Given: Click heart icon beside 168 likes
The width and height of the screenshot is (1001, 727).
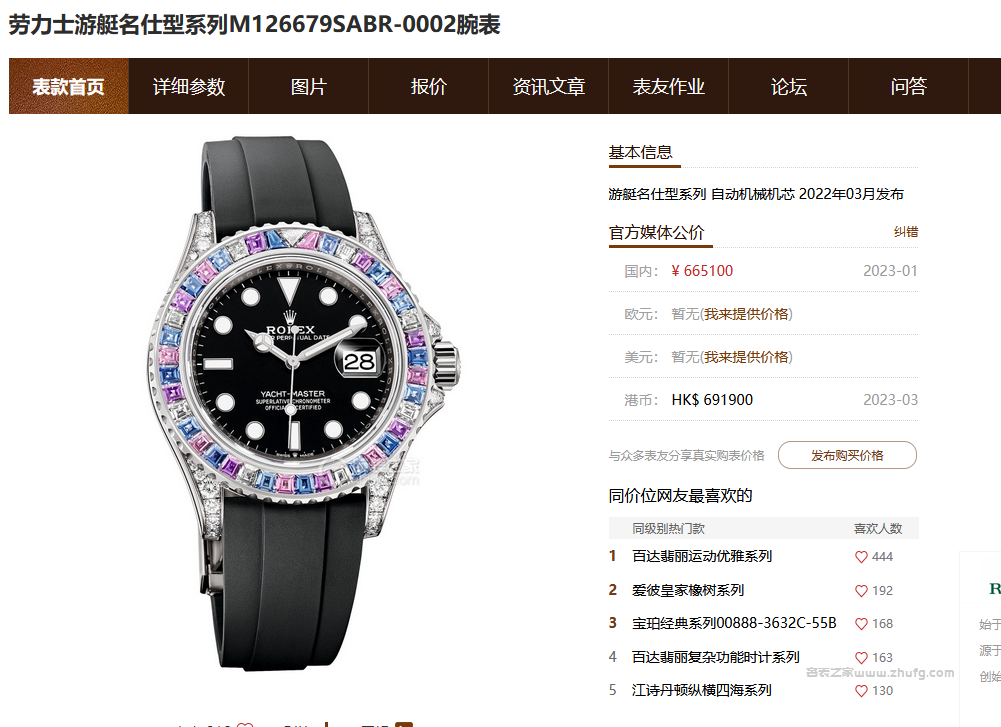Looking at the screenshot, I should [861, 624].
